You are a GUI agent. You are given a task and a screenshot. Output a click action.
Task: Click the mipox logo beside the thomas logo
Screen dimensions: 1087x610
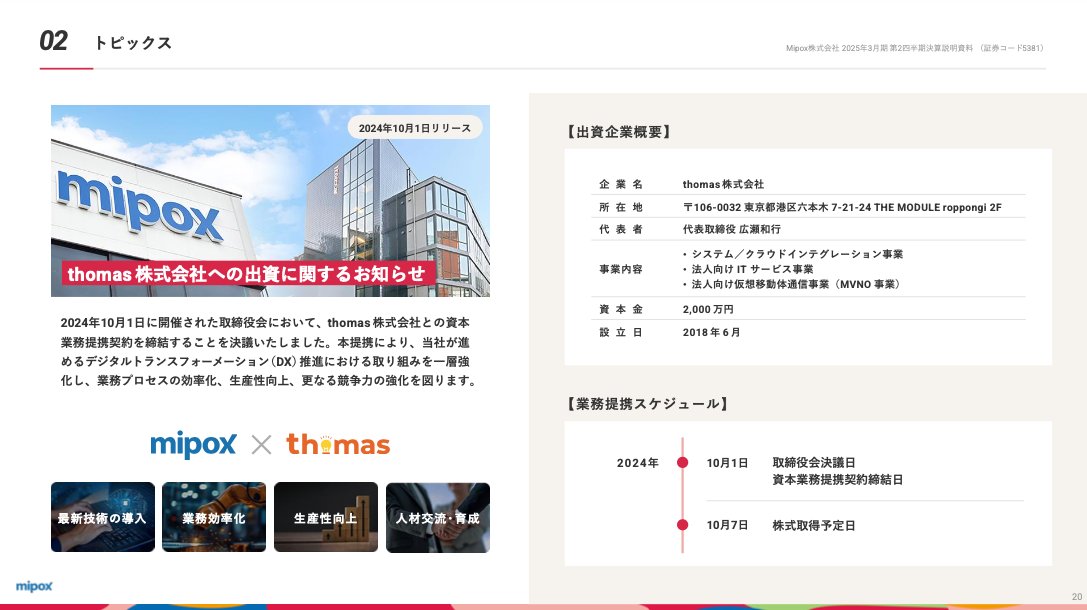[193, 444]
